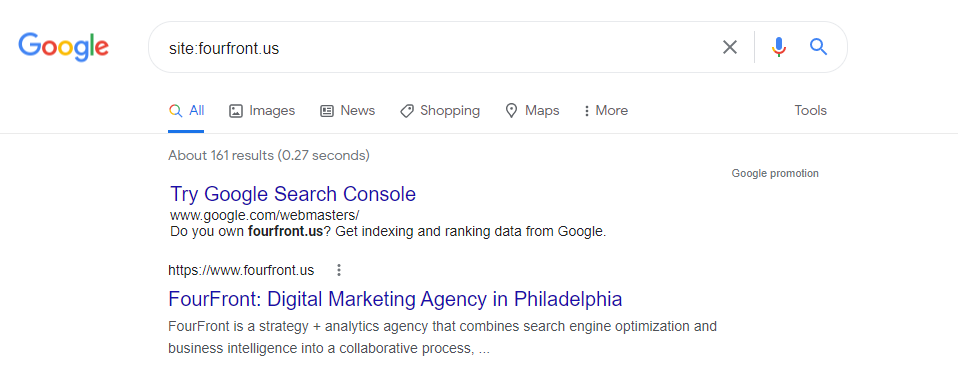Click the Maps tab pin icon
Image resolution: width=958 pixels, height=382 pixels.
(x=511, y=111)
